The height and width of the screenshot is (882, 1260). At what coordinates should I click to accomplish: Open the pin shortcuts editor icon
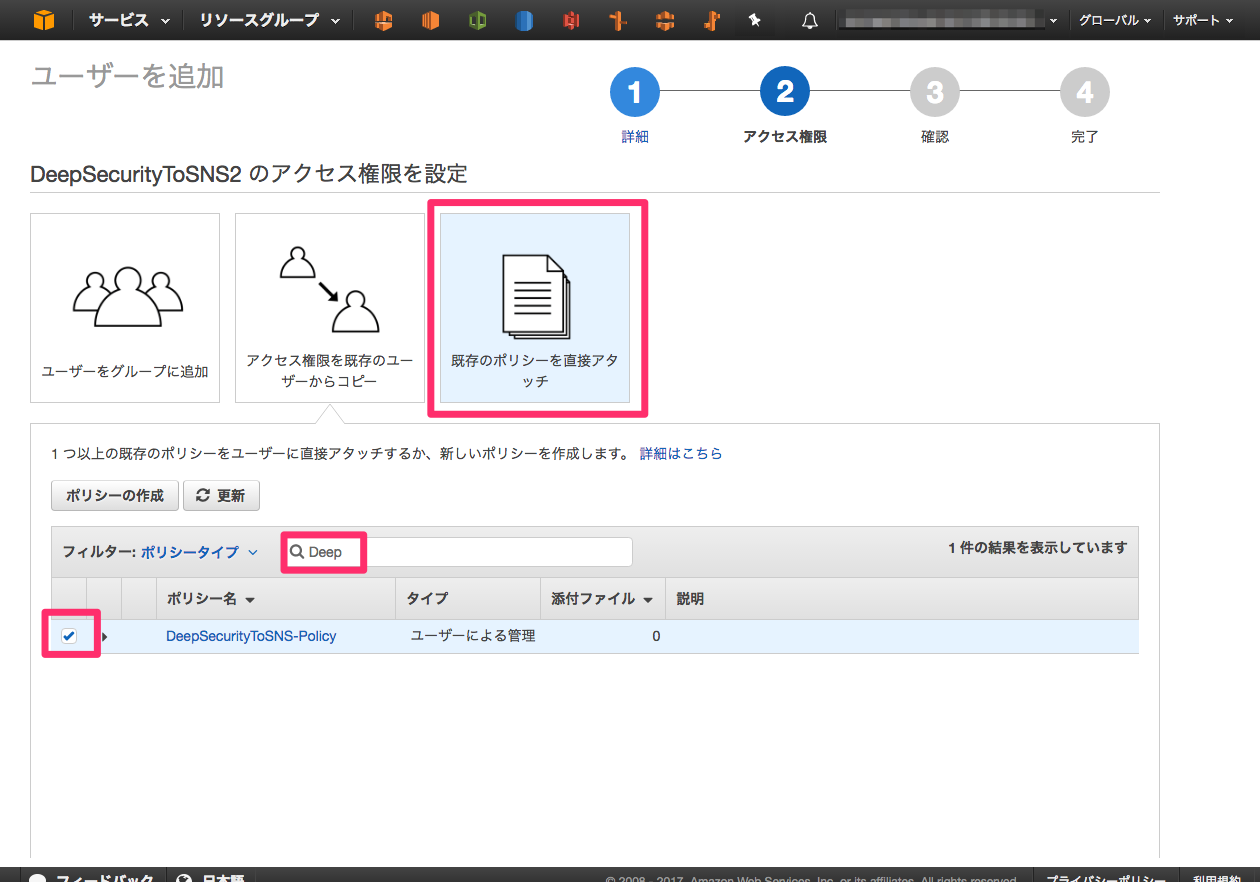755,19
